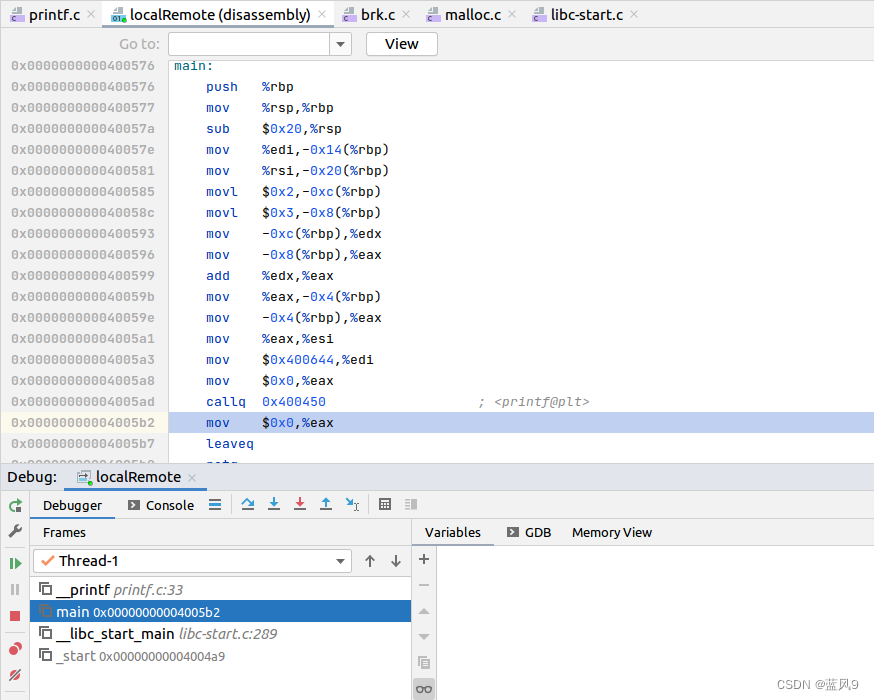874x700 pixels.
Task: Click the Force Step Into red arrow icon
Action: 300,504
